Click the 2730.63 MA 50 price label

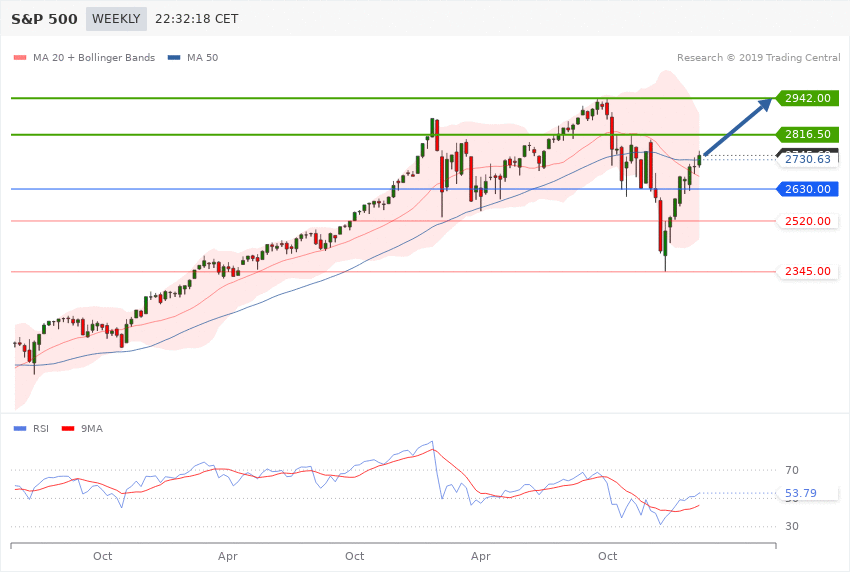tap(808, 159)
